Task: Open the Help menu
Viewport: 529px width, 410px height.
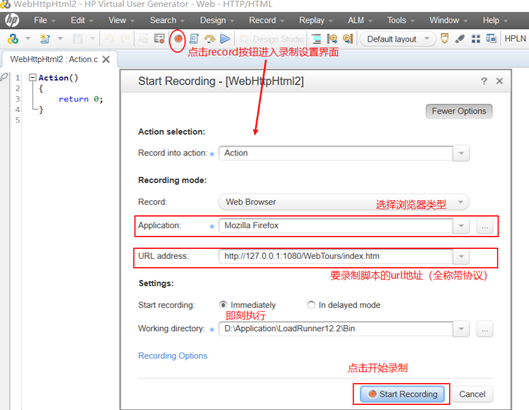Action: click(495, 21)
